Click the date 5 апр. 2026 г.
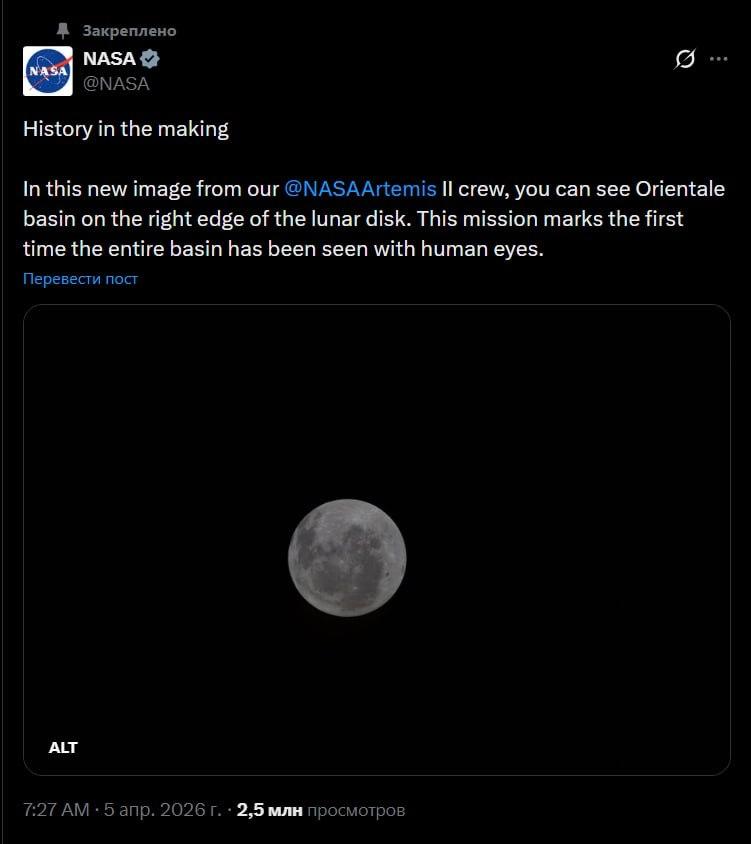 click(x=163, y=810)
